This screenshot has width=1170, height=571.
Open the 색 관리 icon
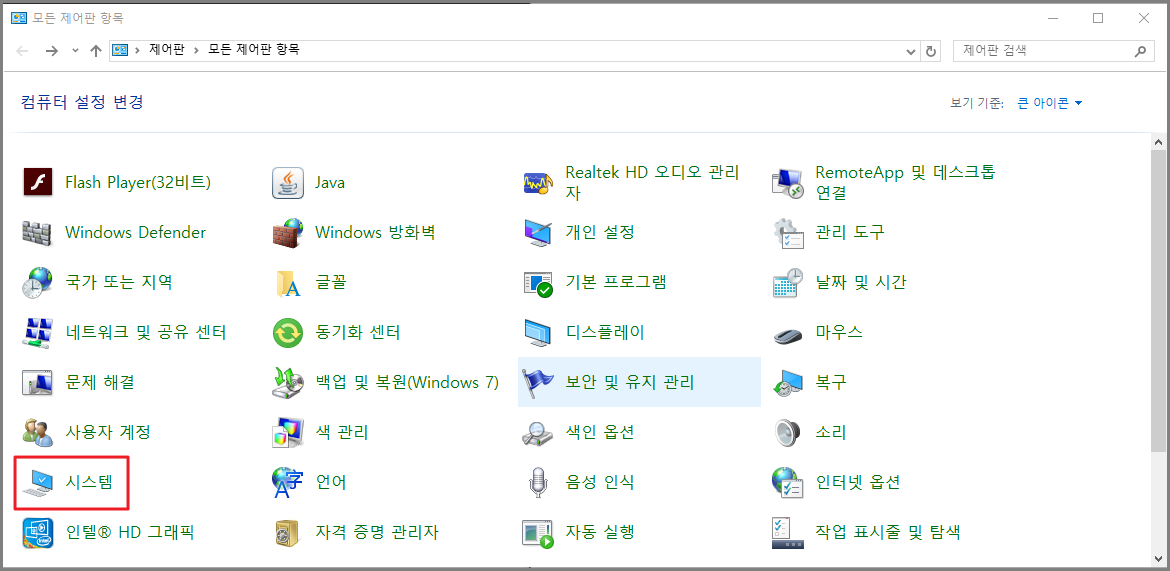click(287, 432)
